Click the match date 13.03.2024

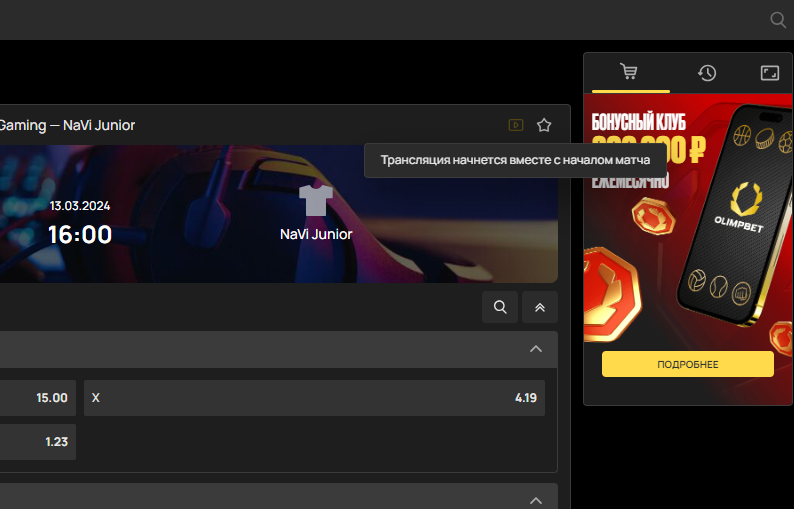[80, 206]
